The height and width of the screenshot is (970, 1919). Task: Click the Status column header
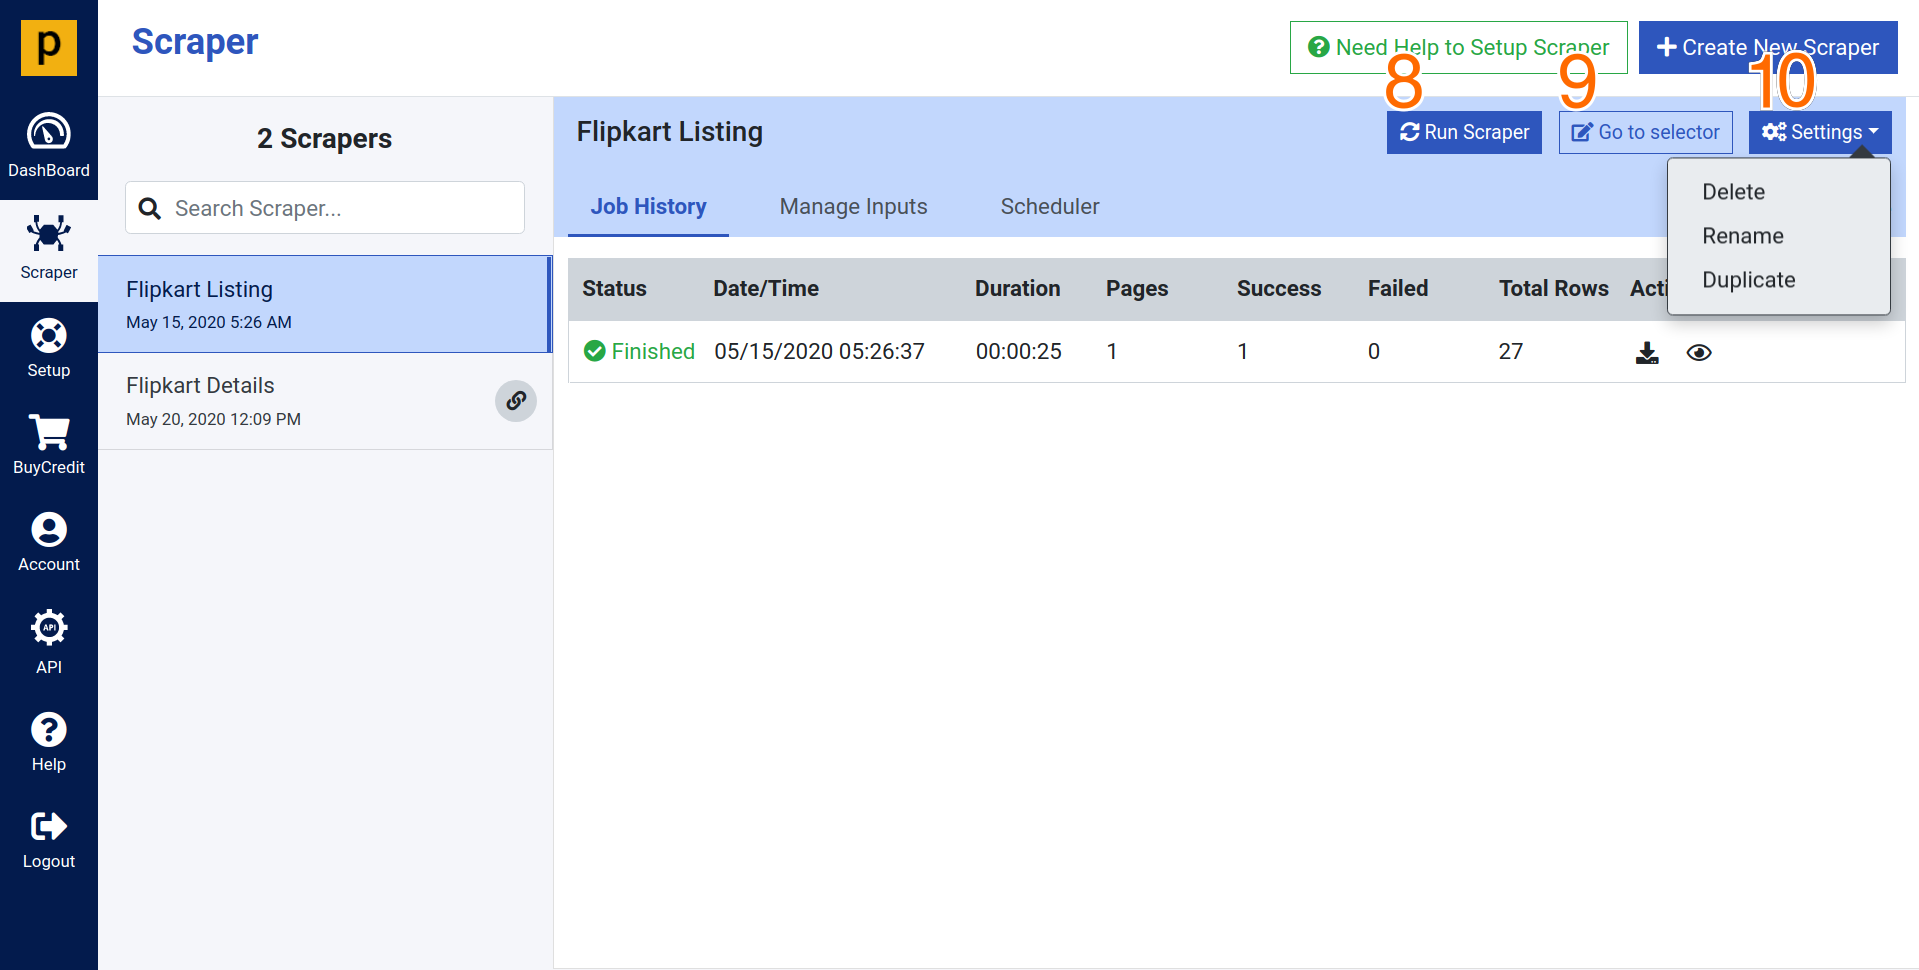[614, 288]
